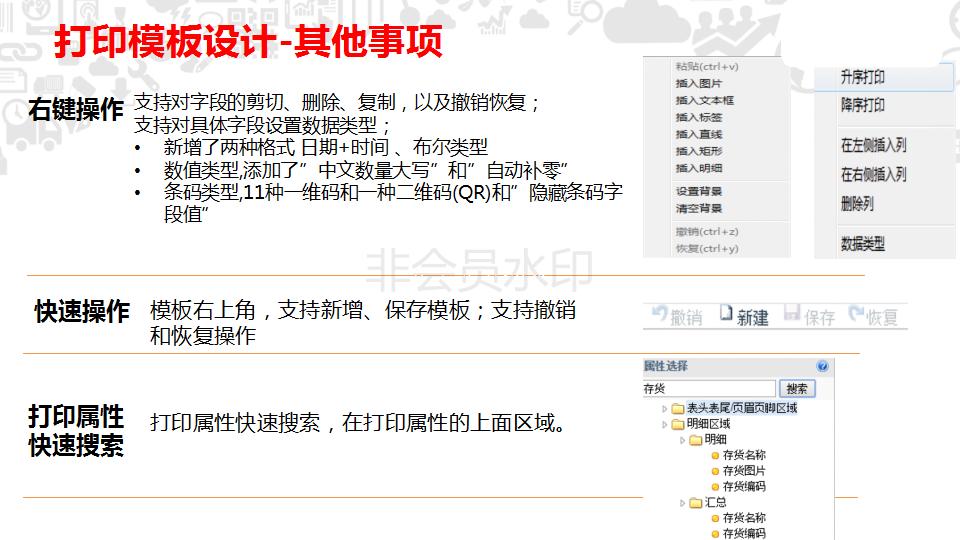The image size is (960, 540).
Task: Click the slide title 打印模板设计-其他事项
Action: point(248,42)
